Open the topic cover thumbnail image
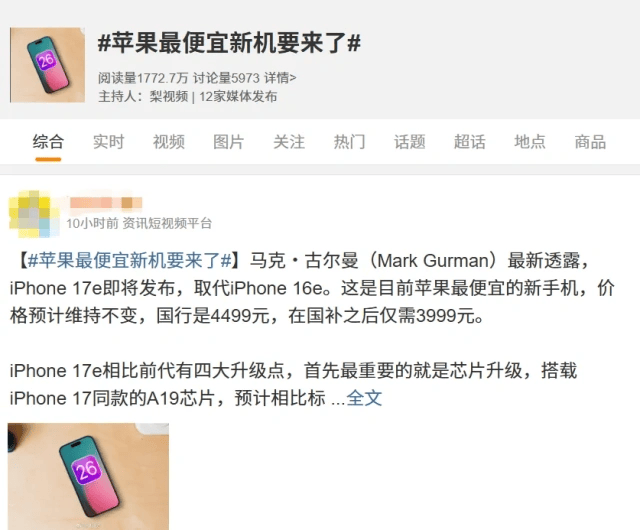This screenshot has height=530, width=640. click(47, 65)
